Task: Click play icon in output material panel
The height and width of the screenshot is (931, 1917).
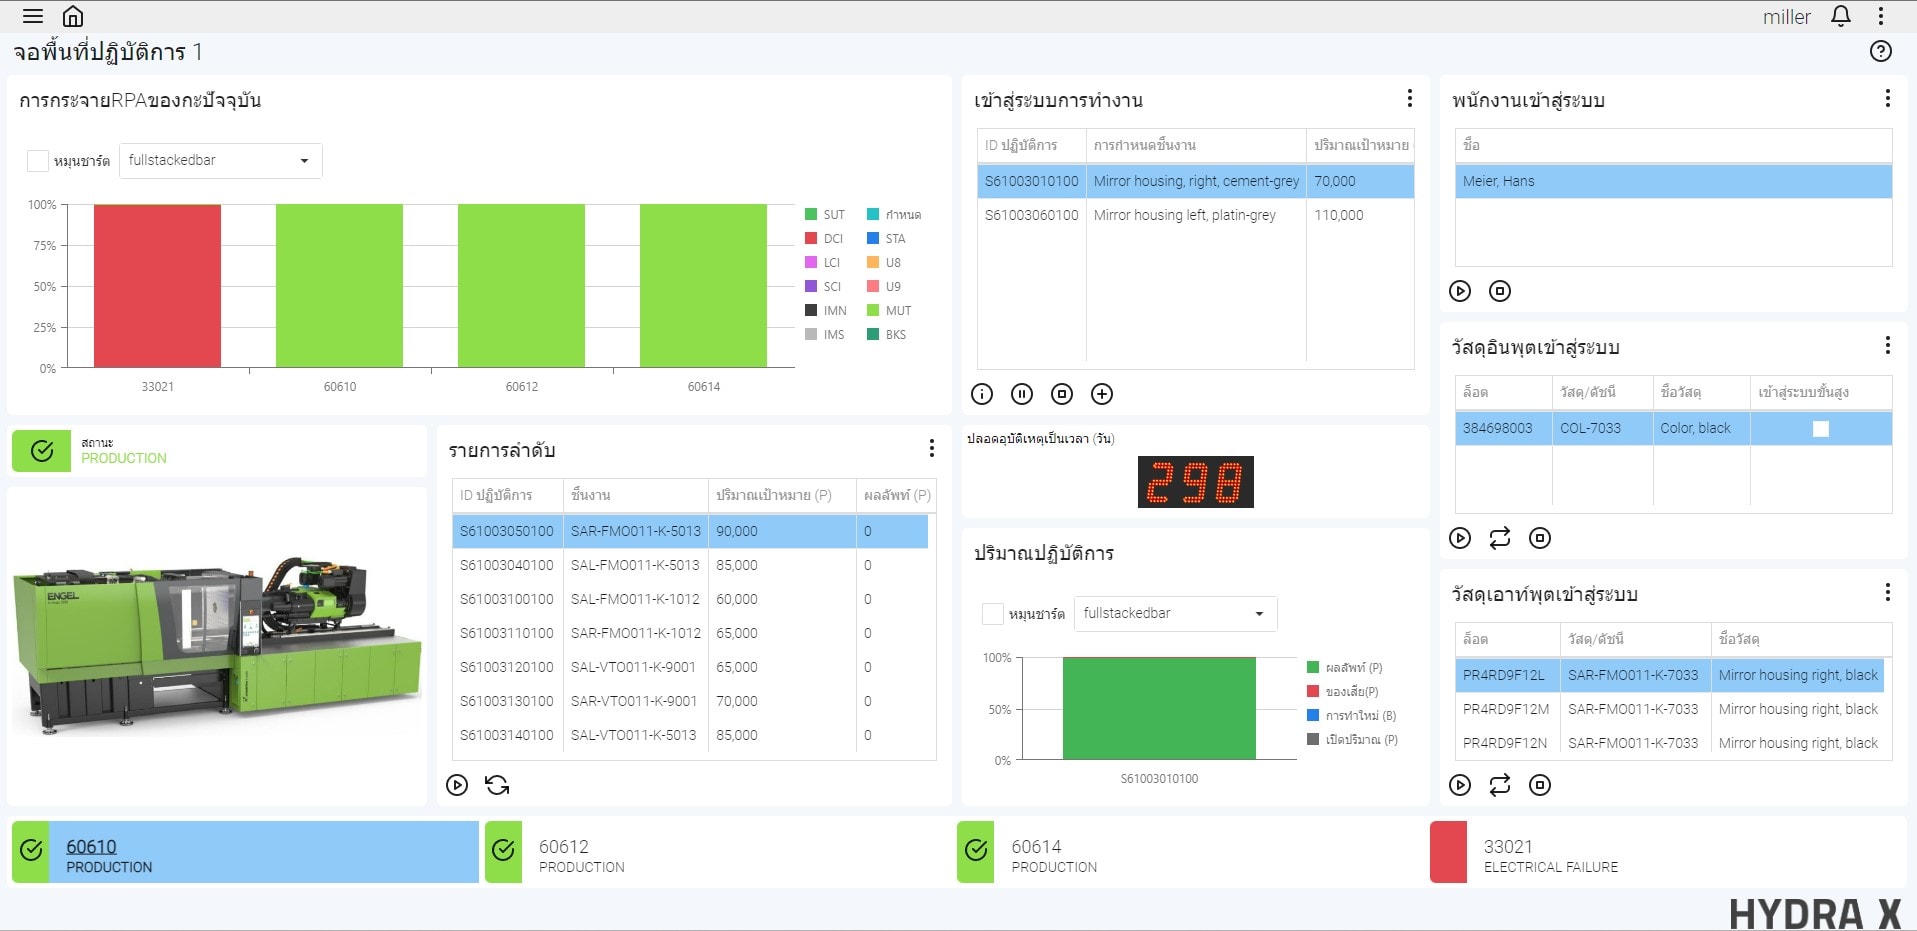Action: tap(1460, 785)
